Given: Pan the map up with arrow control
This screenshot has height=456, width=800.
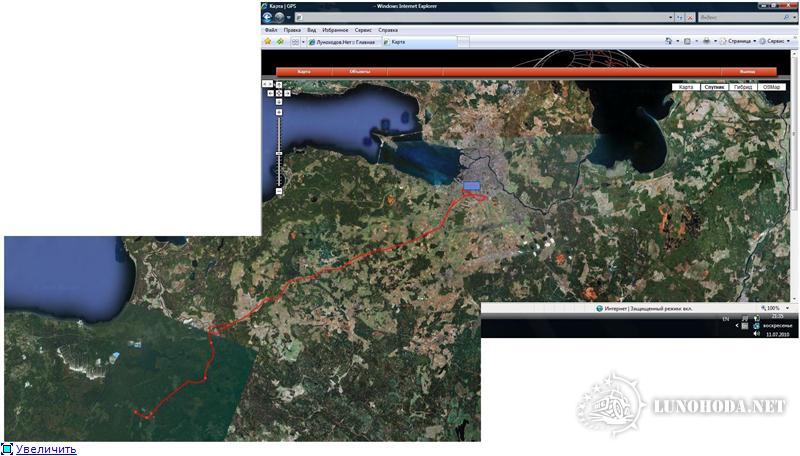Looking at the screenshot, I should (279, 85).
